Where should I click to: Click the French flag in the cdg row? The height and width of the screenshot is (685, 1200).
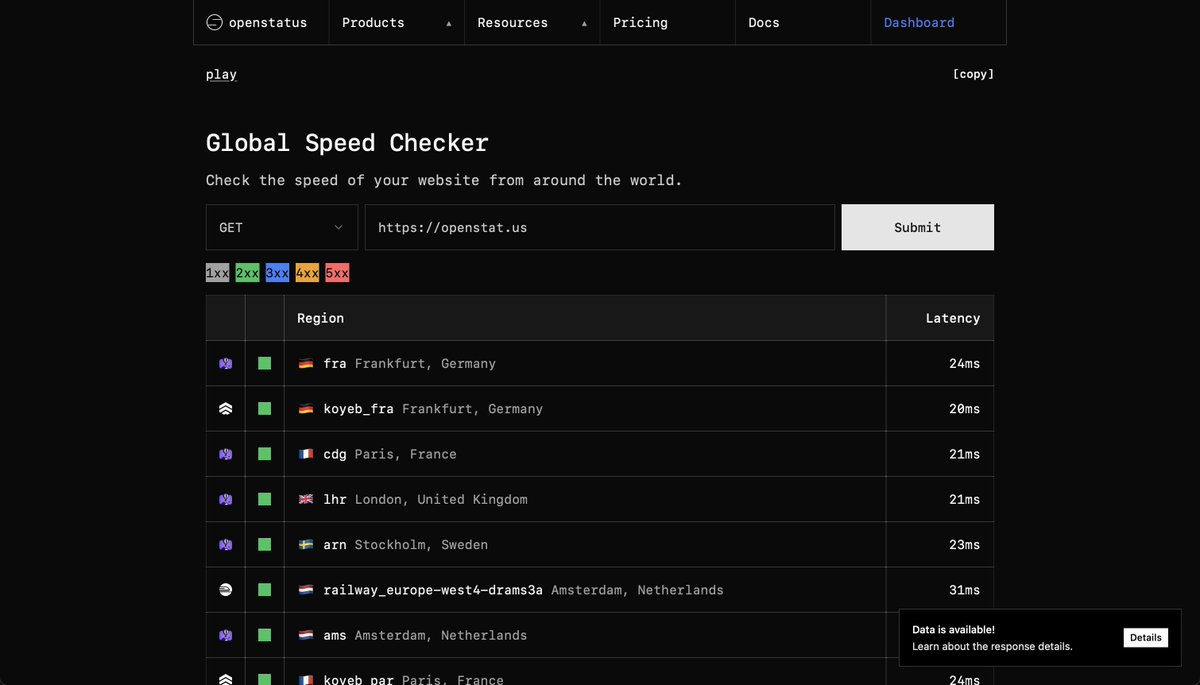(306, 454)
